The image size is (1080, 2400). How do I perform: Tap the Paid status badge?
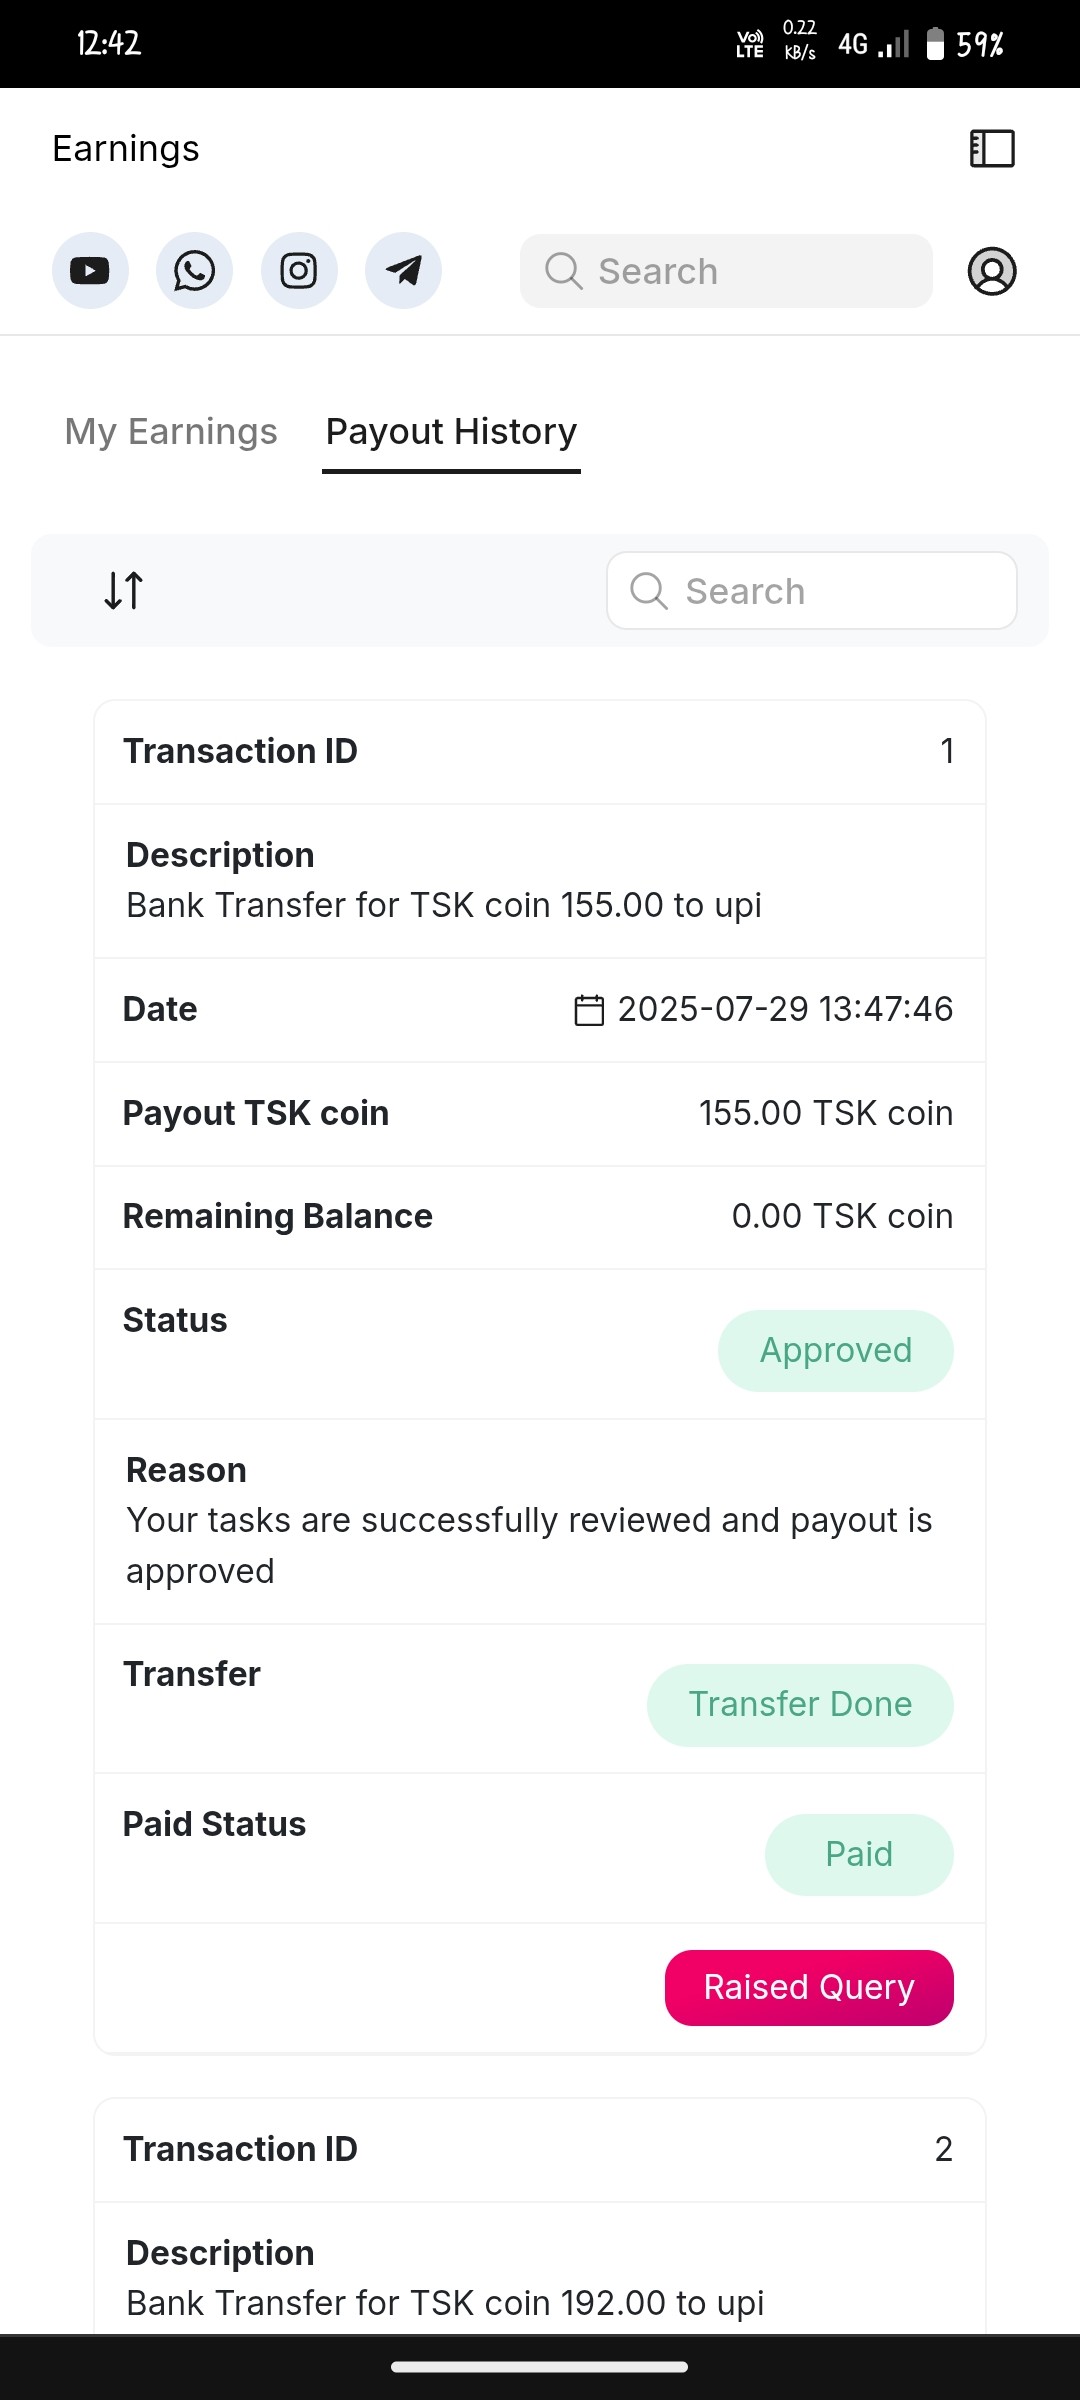click(859, 1854)
